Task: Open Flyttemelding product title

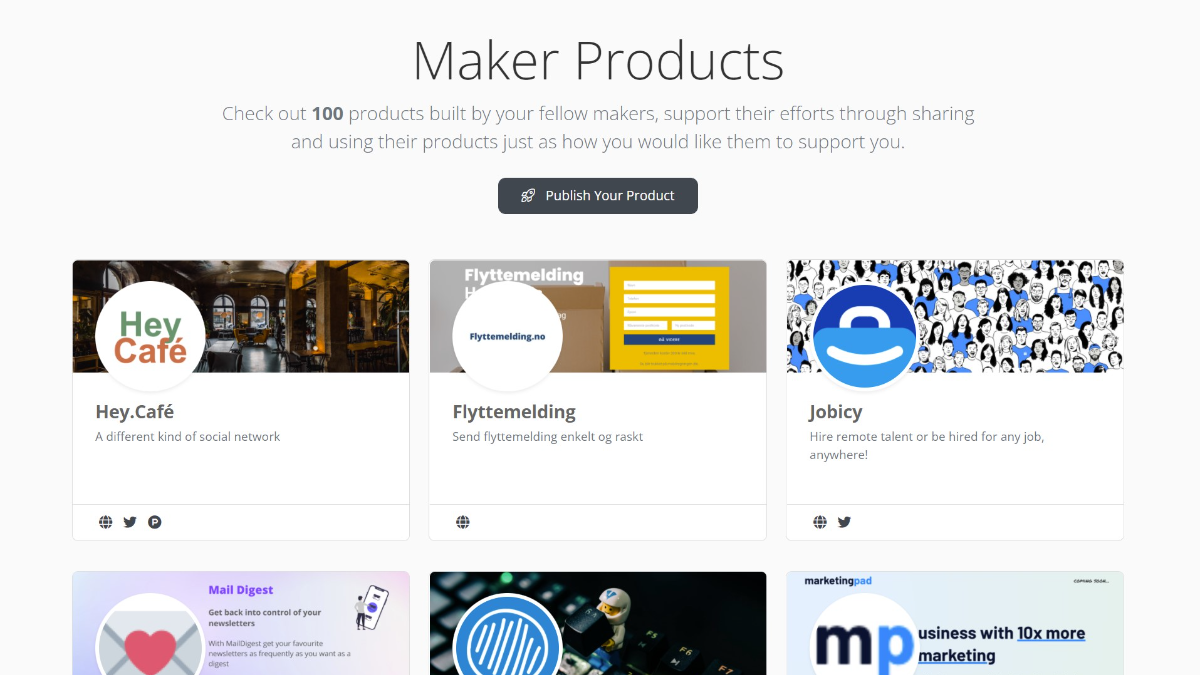Action: coord(514,412)
